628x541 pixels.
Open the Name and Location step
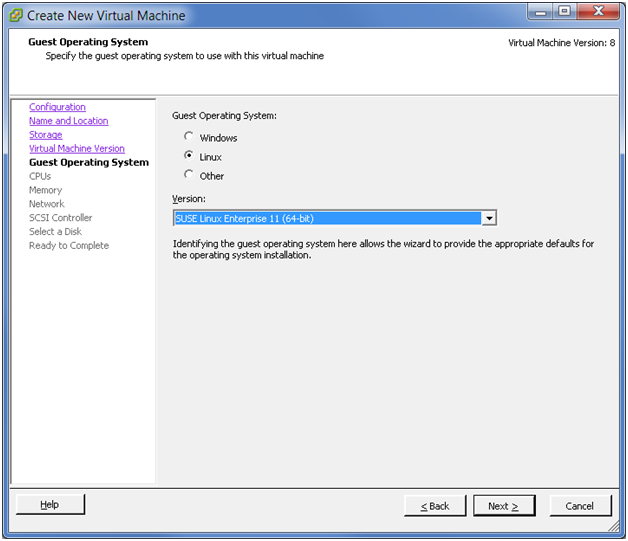tap(68, 121)
